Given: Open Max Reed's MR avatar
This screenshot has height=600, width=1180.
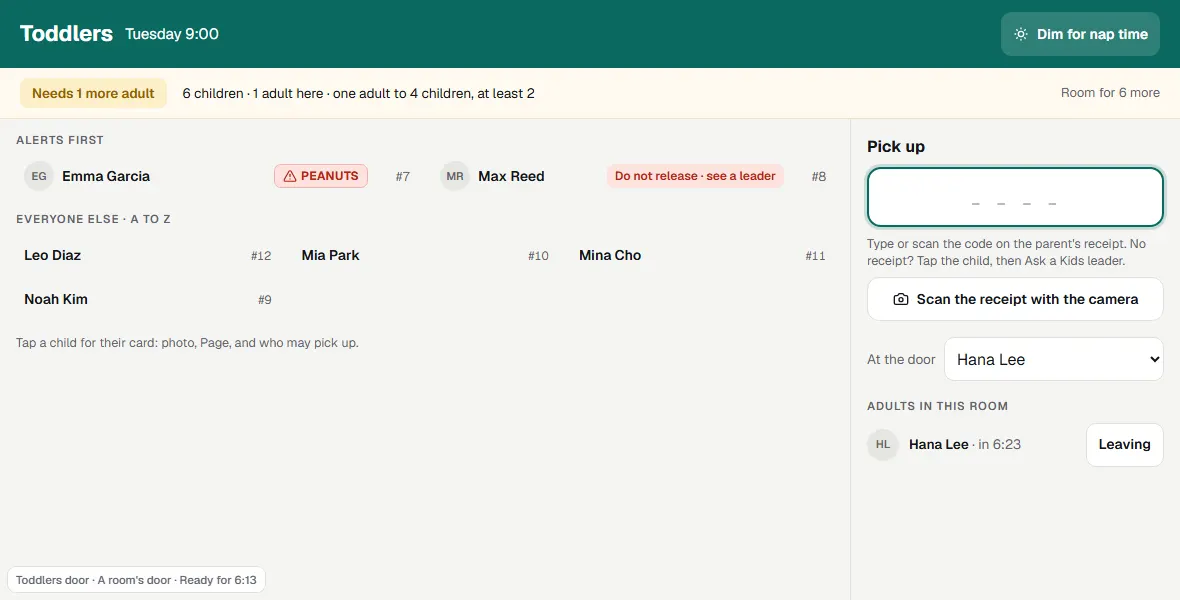Looking at the screenshot, I should pos(455,176).
